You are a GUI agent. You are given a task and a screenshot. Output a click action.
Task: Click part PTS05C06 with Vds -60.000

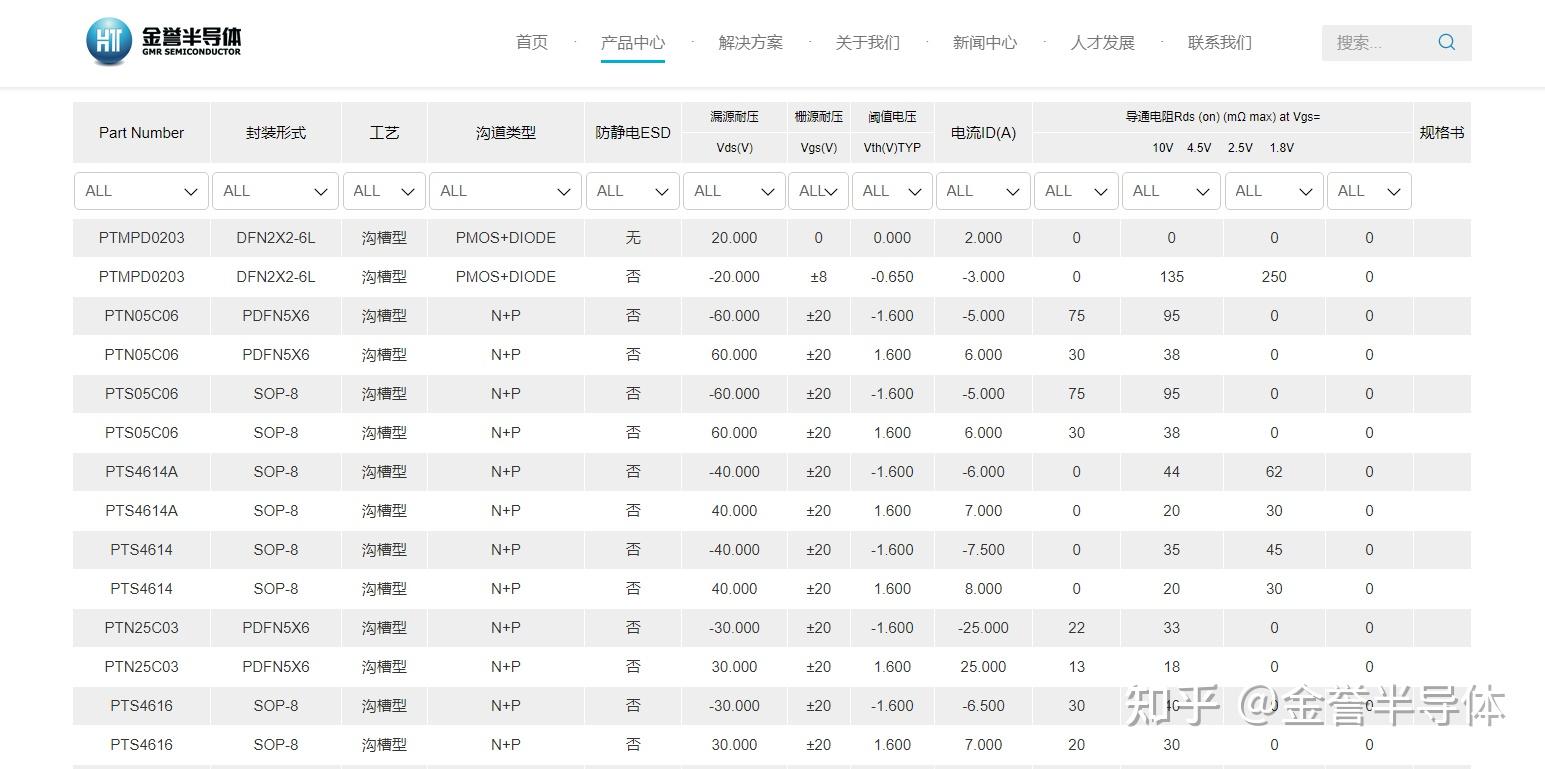tap(141, 394)
